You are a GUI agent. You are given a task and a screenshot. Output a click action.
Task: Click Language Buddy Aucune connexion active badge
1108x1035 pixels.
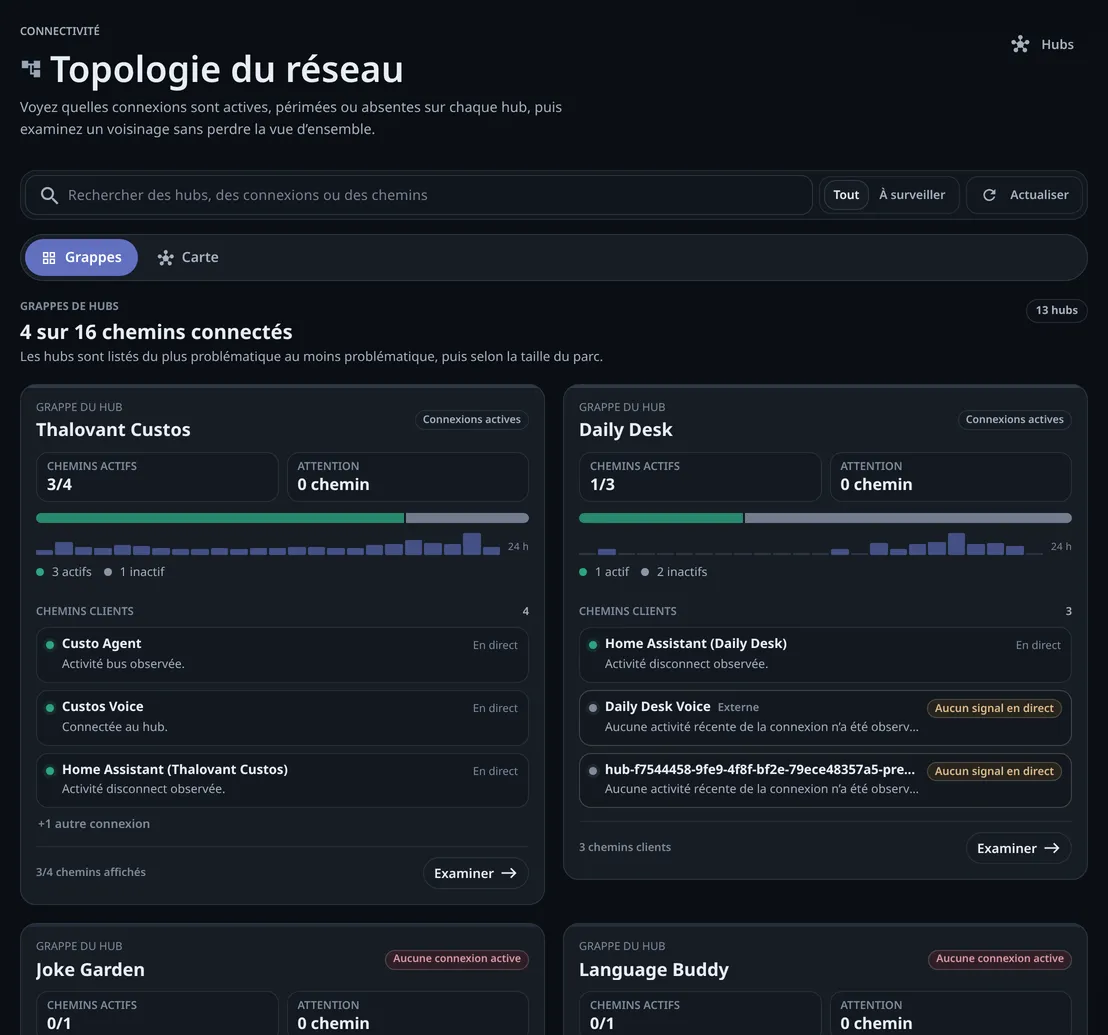click(999, 959)
